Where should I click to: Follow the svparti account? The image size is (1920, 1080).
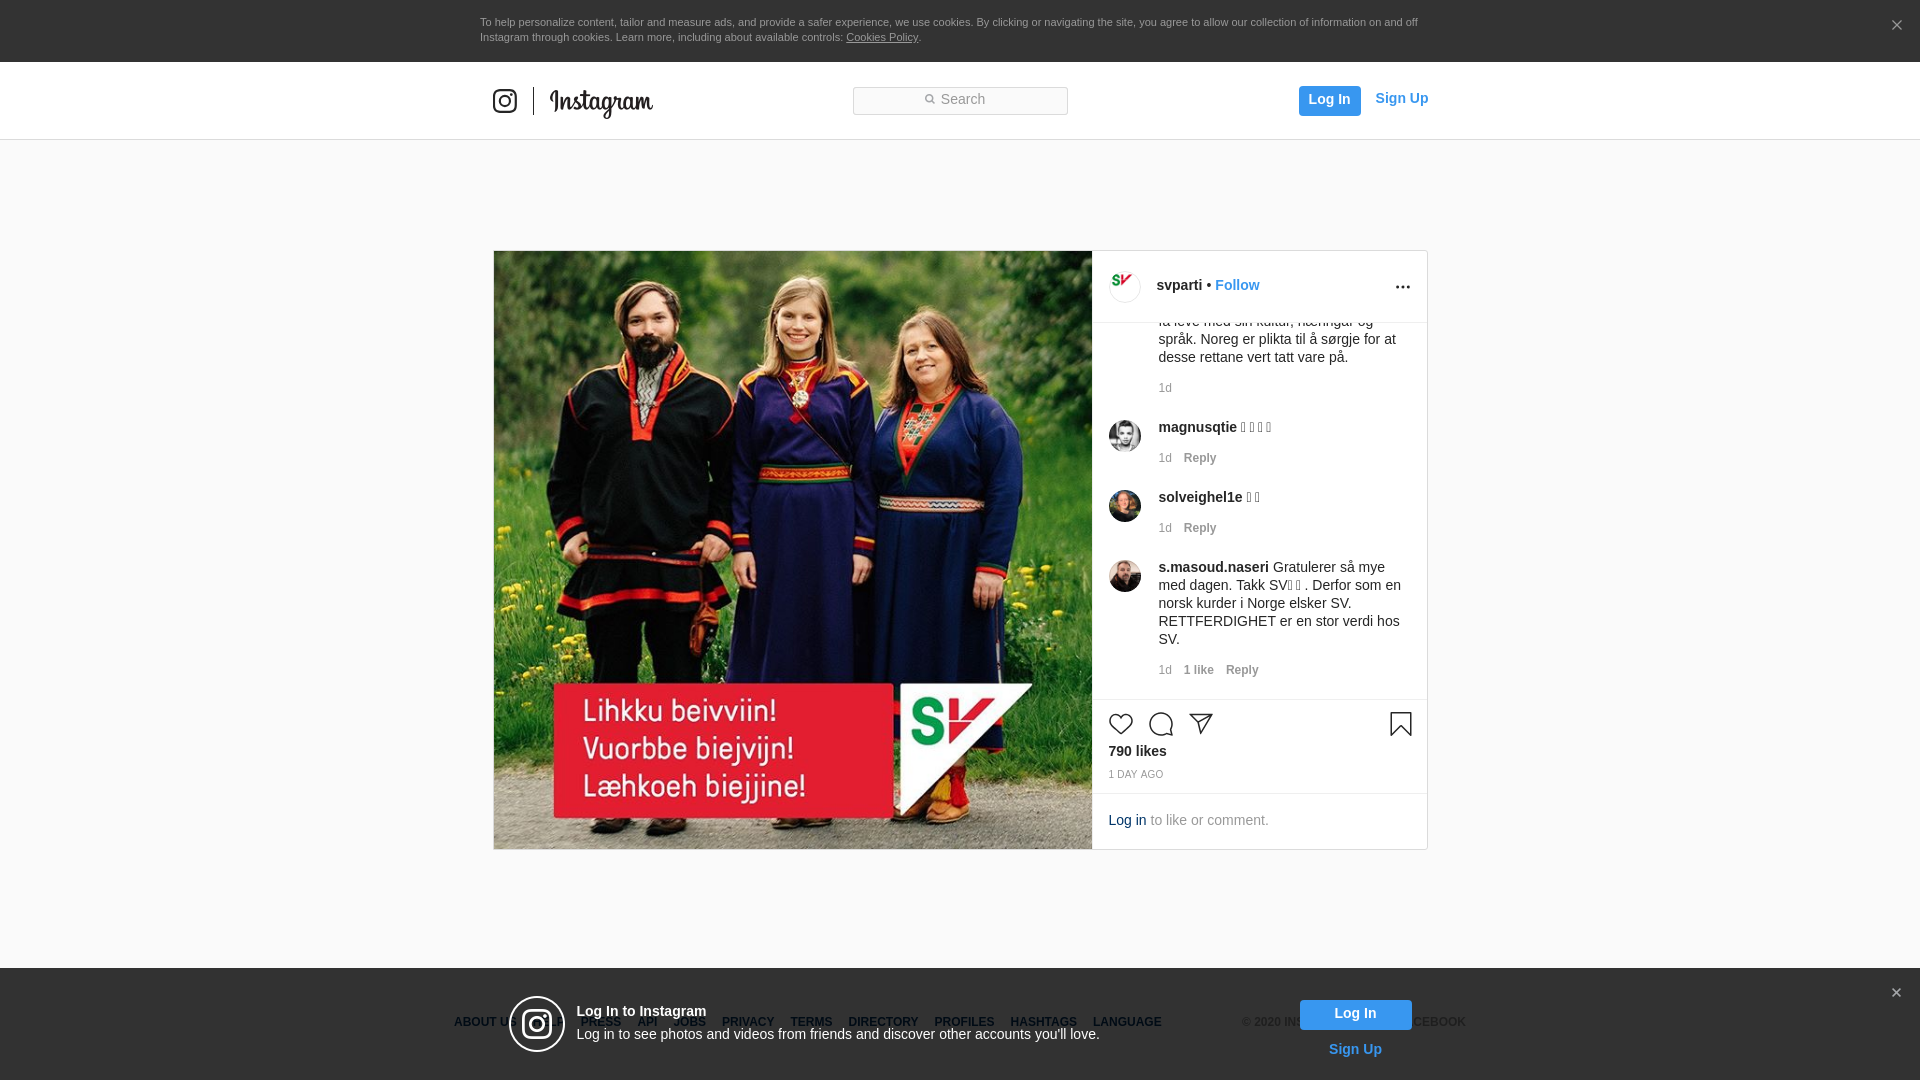tap(1237, 285)
